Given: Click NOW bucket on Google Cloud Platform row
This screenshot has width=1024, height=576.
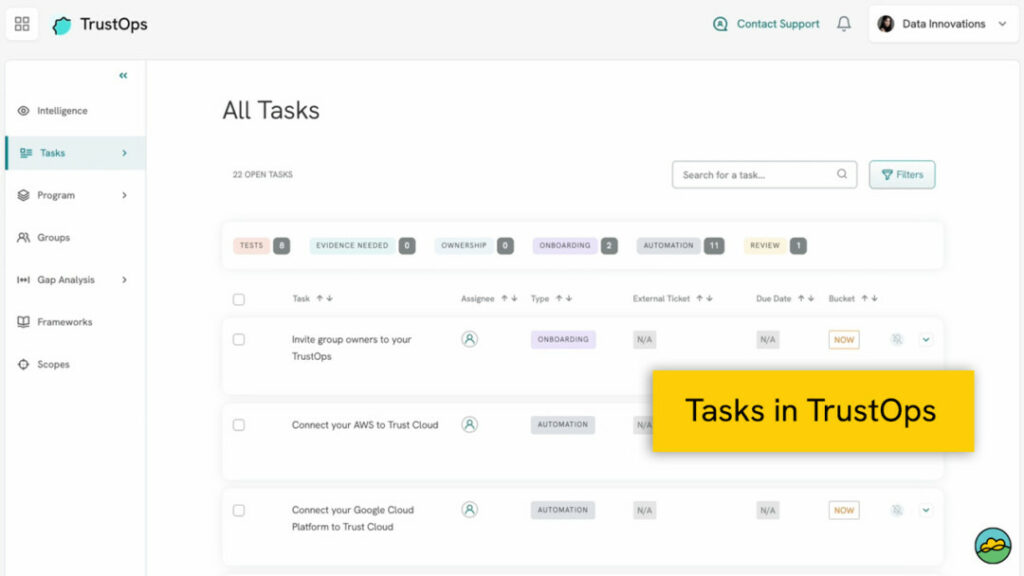Looking at the screenshot, I should click(844, 510).
